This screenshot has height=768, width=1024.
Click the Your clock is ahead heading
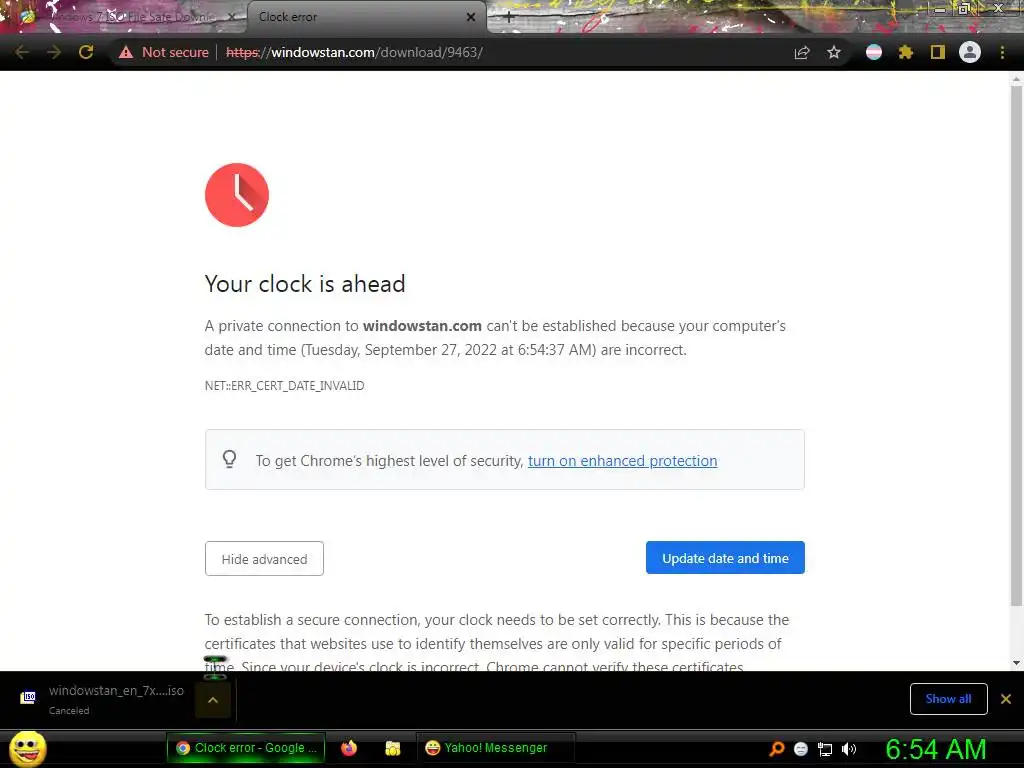(x=305, y=283)
